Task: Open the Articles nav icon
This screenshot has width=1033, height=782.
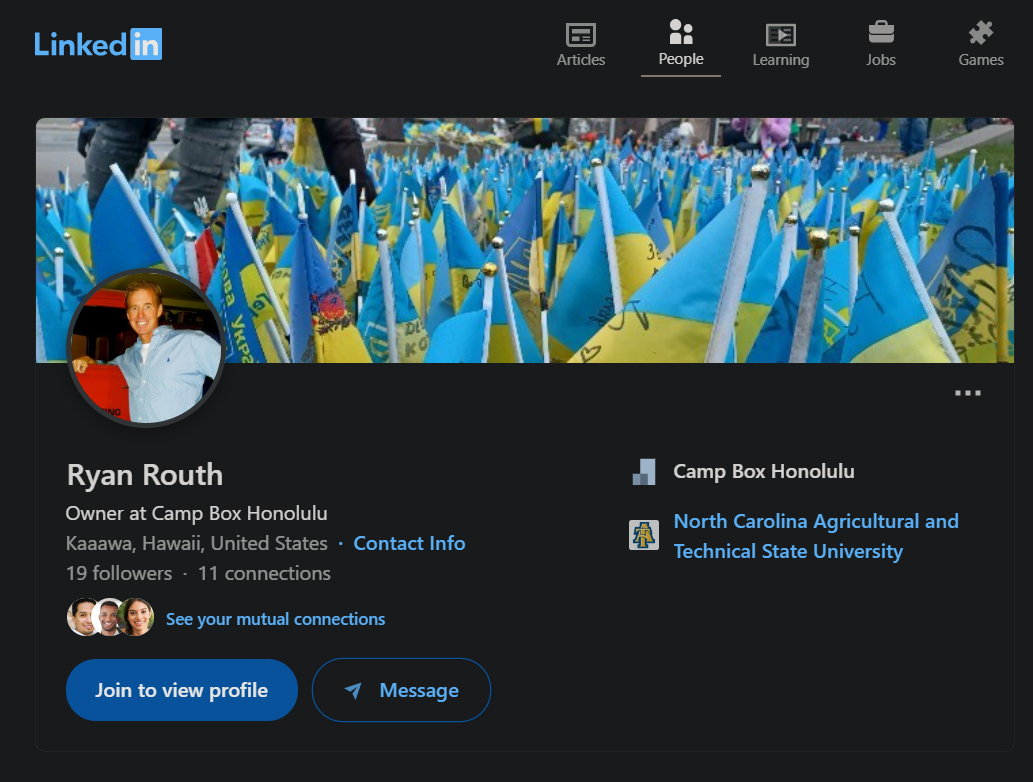Action: 580,34
